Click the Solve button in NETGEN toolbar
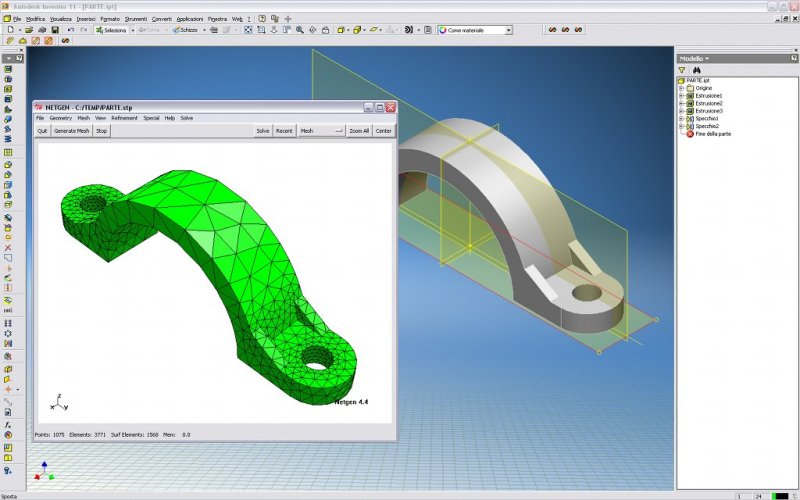The width and height of the screenshot is (800, 500). 263,131
